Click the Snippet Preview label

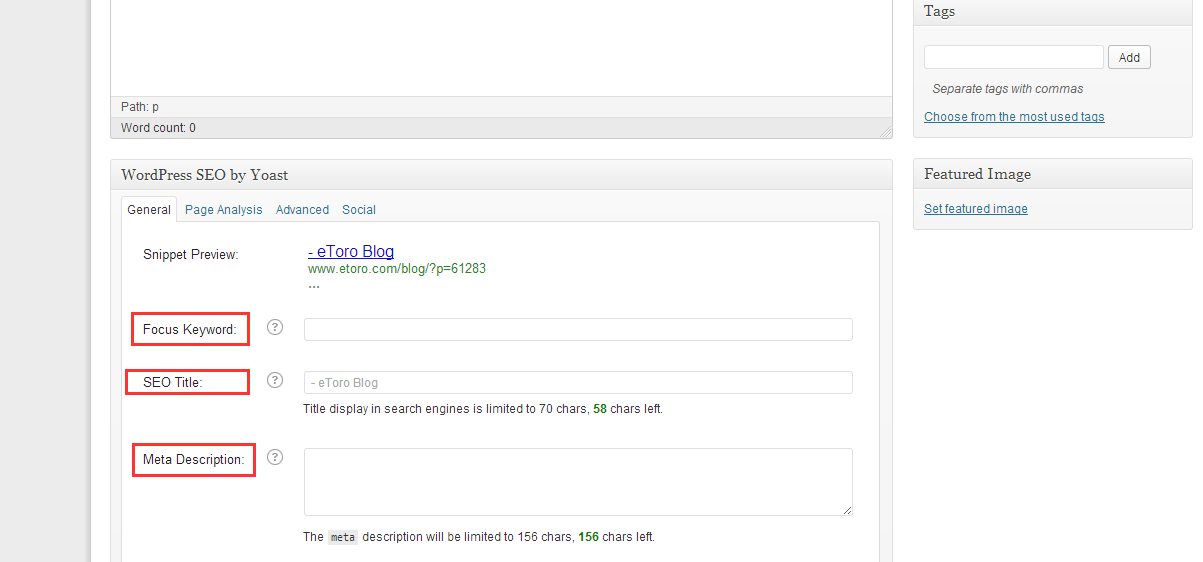(x=191, y=255)
